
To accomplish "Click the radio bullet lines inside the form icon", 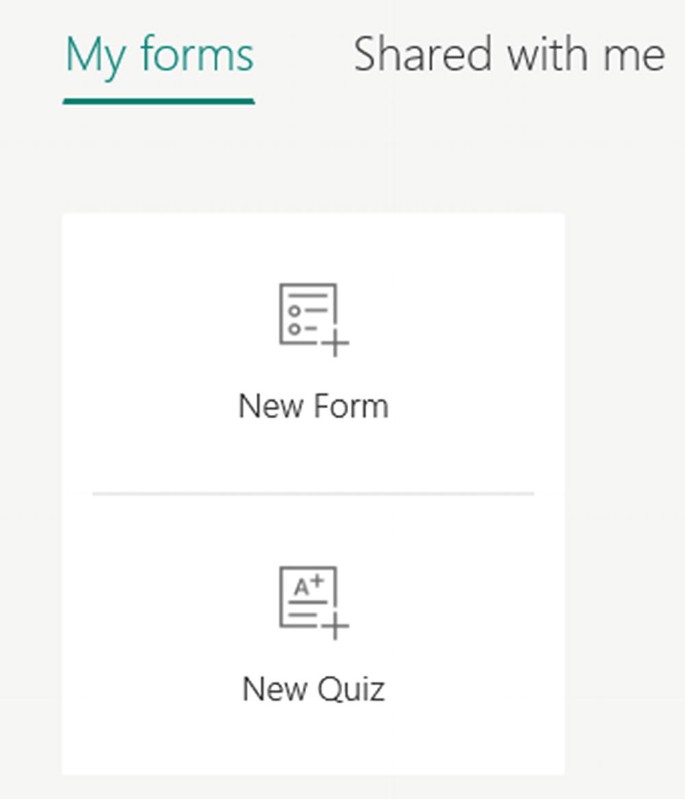I will [307, 319].
